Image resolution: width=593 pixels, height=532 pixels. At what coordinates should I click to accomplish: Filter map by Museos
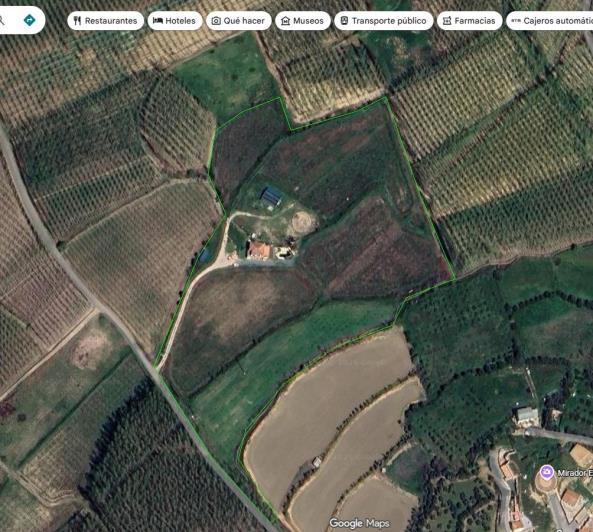coord(303,20)
